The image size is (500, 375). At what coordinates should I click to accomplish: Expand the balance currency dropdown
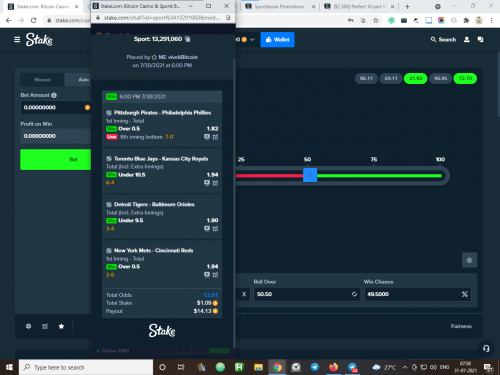pos(252,39)
